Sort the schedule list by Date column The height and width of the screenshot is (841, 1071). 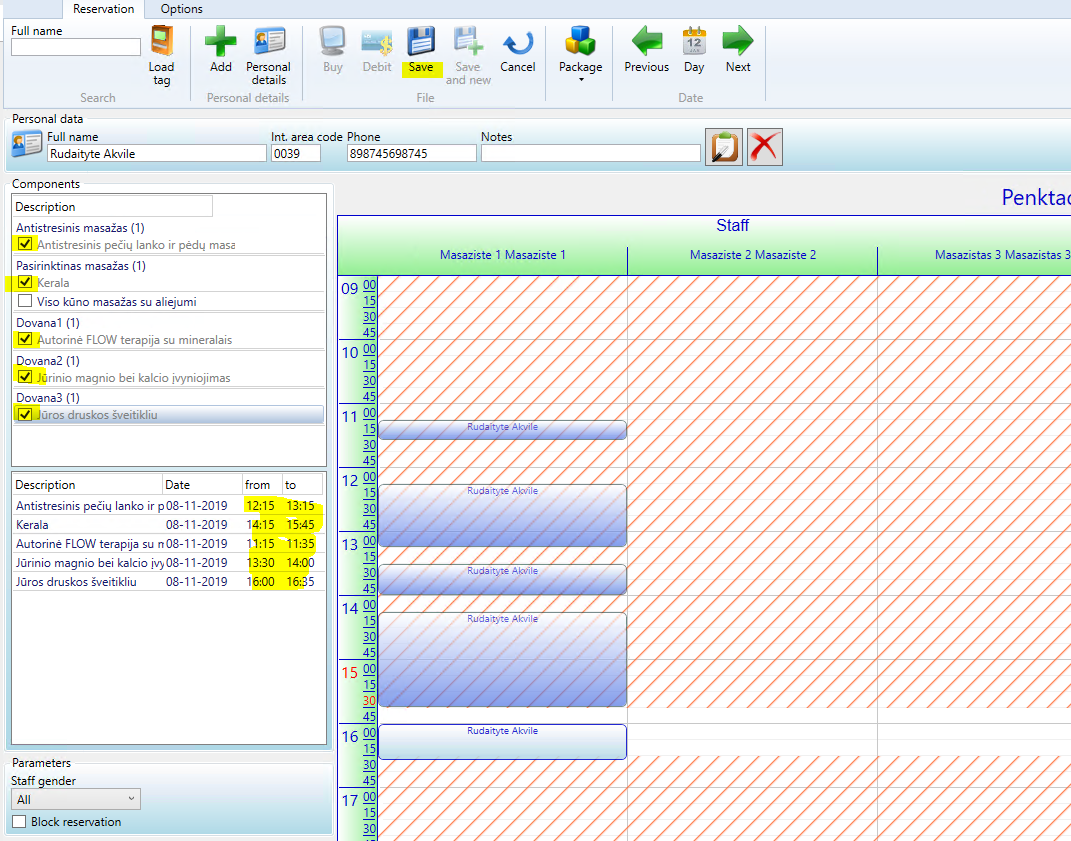(x=202, y=484)
